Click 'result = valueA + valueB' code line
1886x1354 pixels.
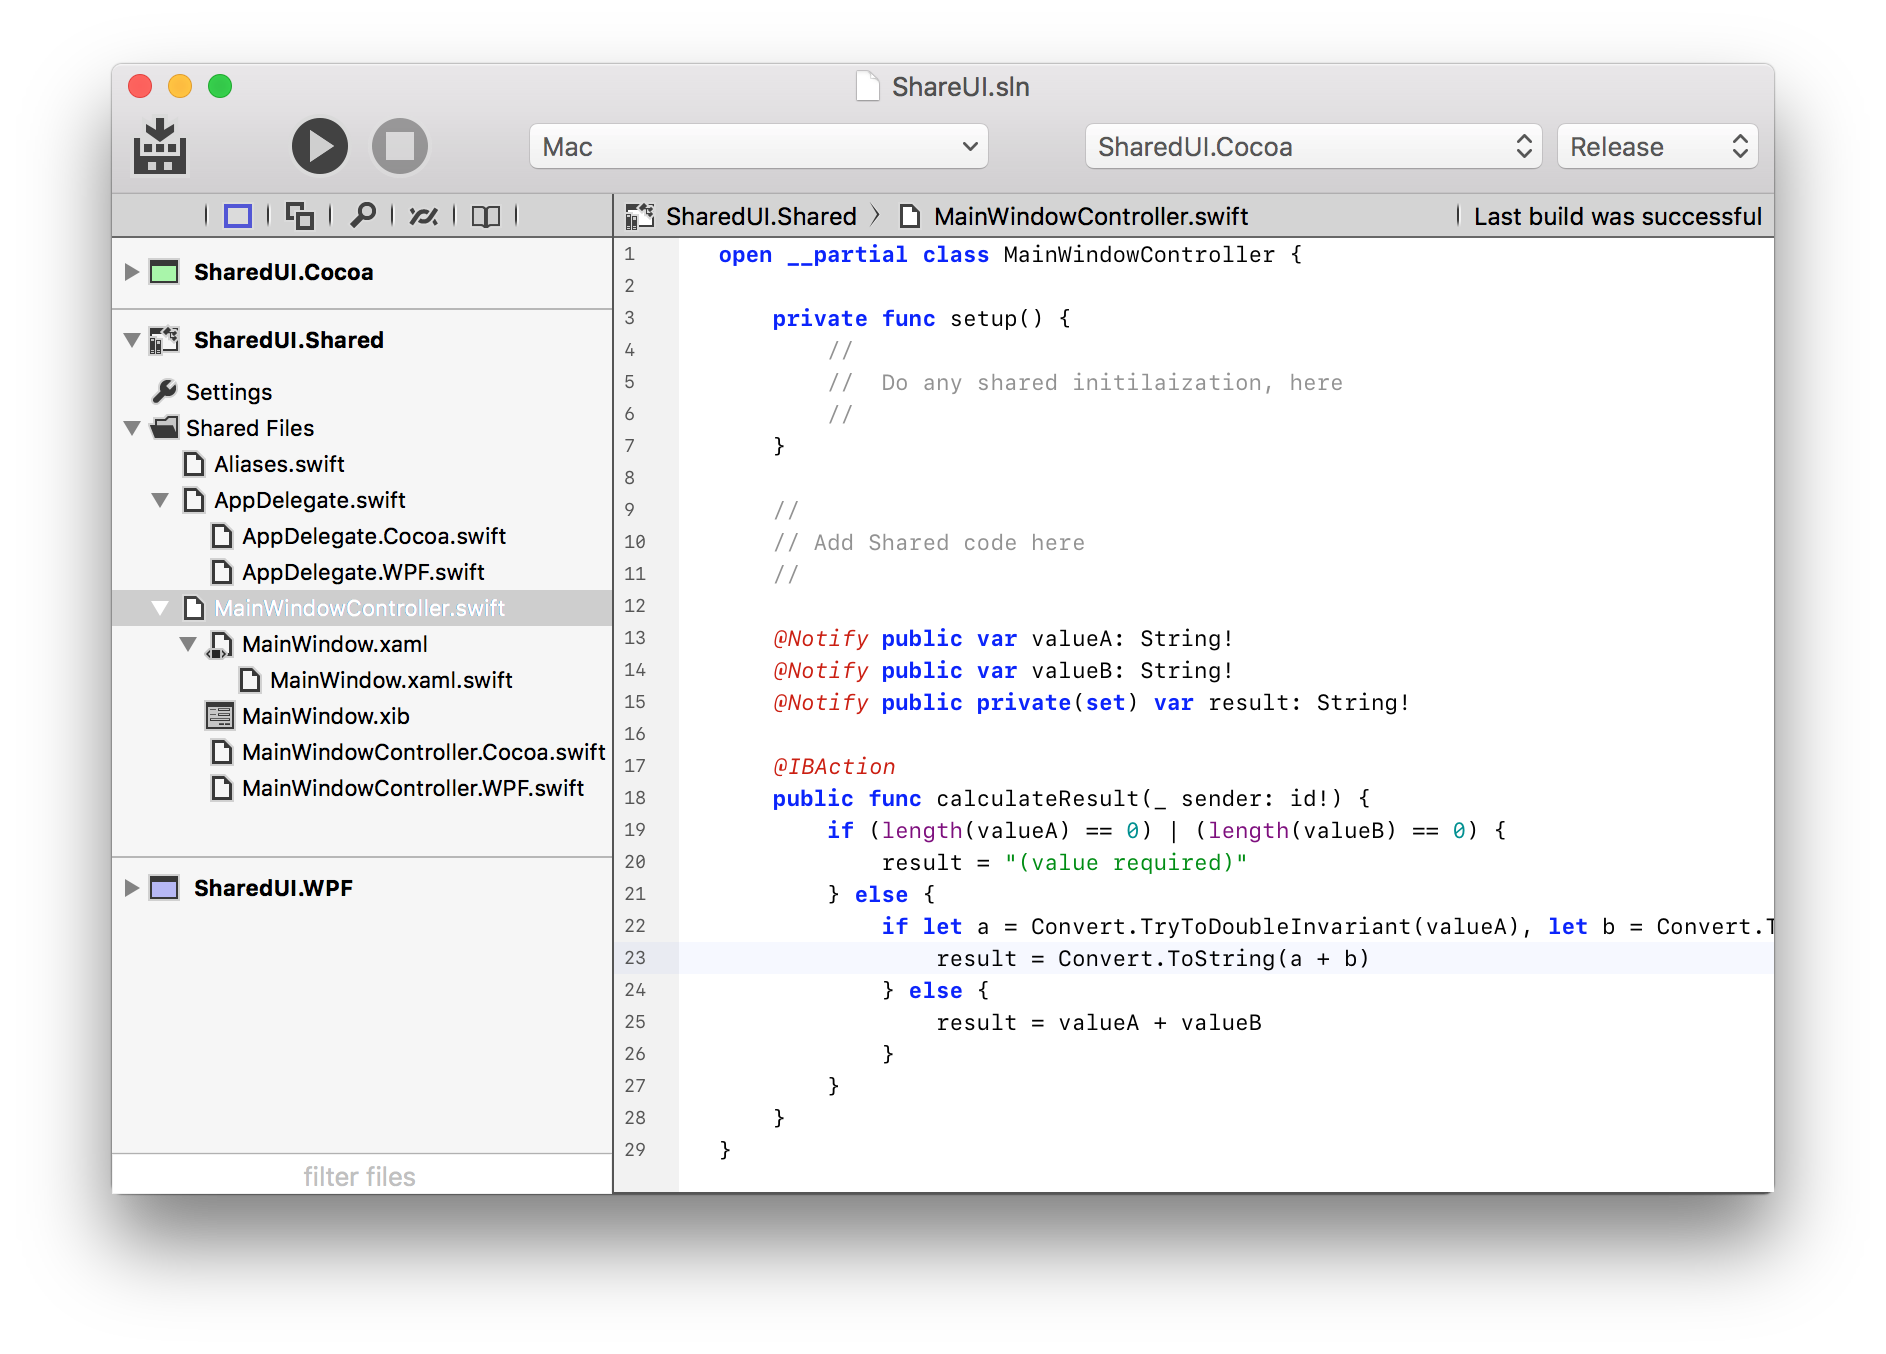pyautogui.click(x=1098, y=1022)
